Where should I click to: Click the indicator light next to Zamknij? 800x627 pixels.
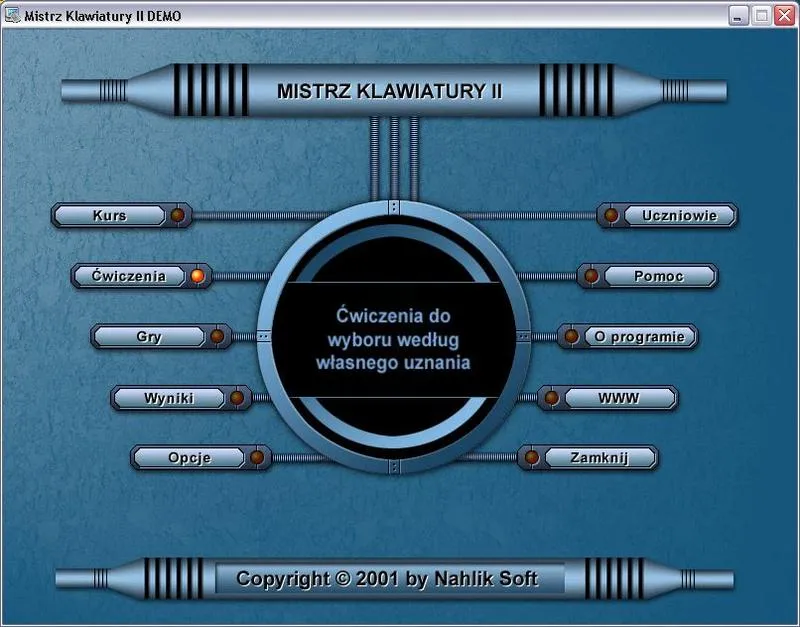(x=531, y=458)
